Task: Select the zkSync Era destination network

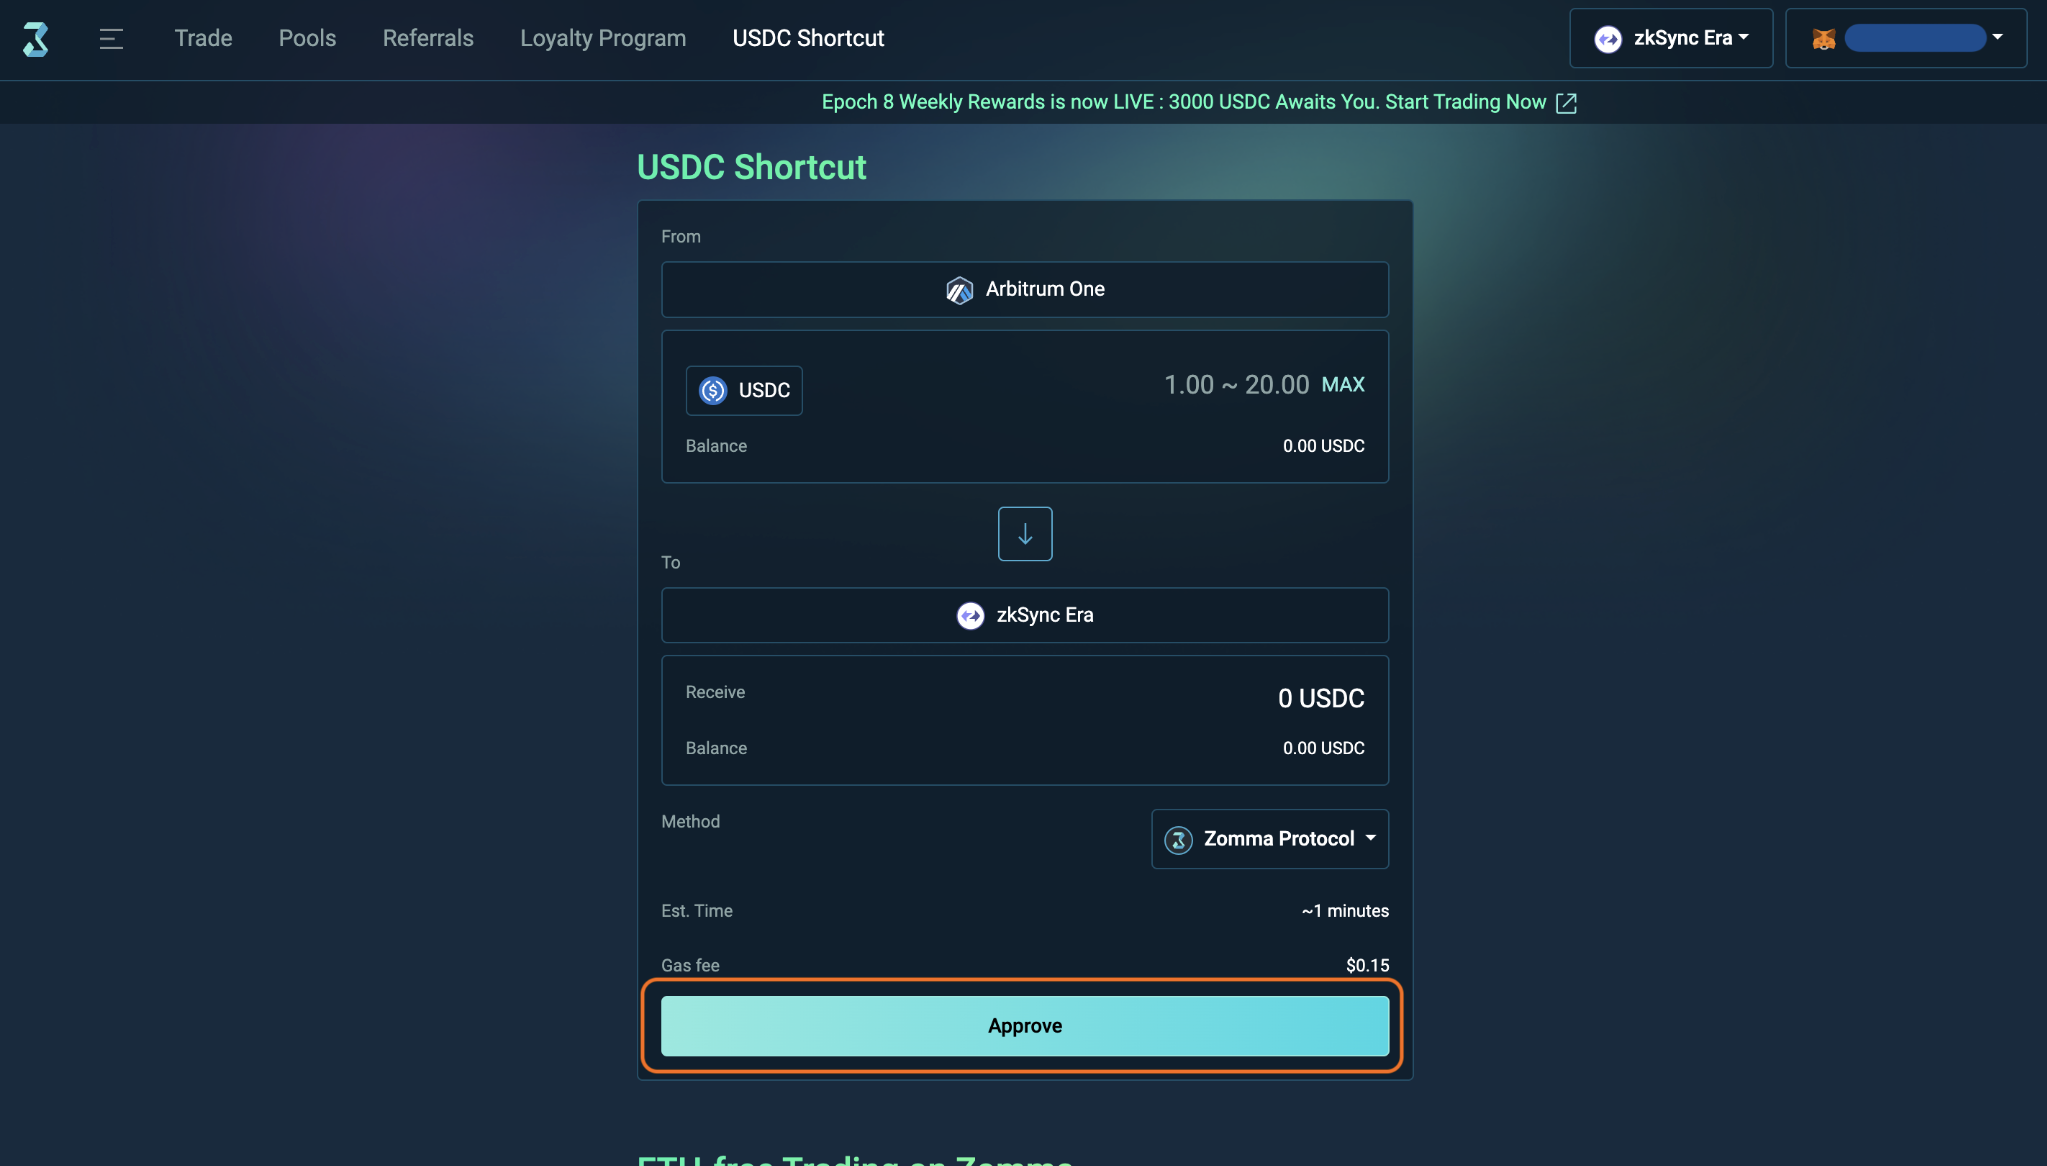Action: click(1025, 615)
